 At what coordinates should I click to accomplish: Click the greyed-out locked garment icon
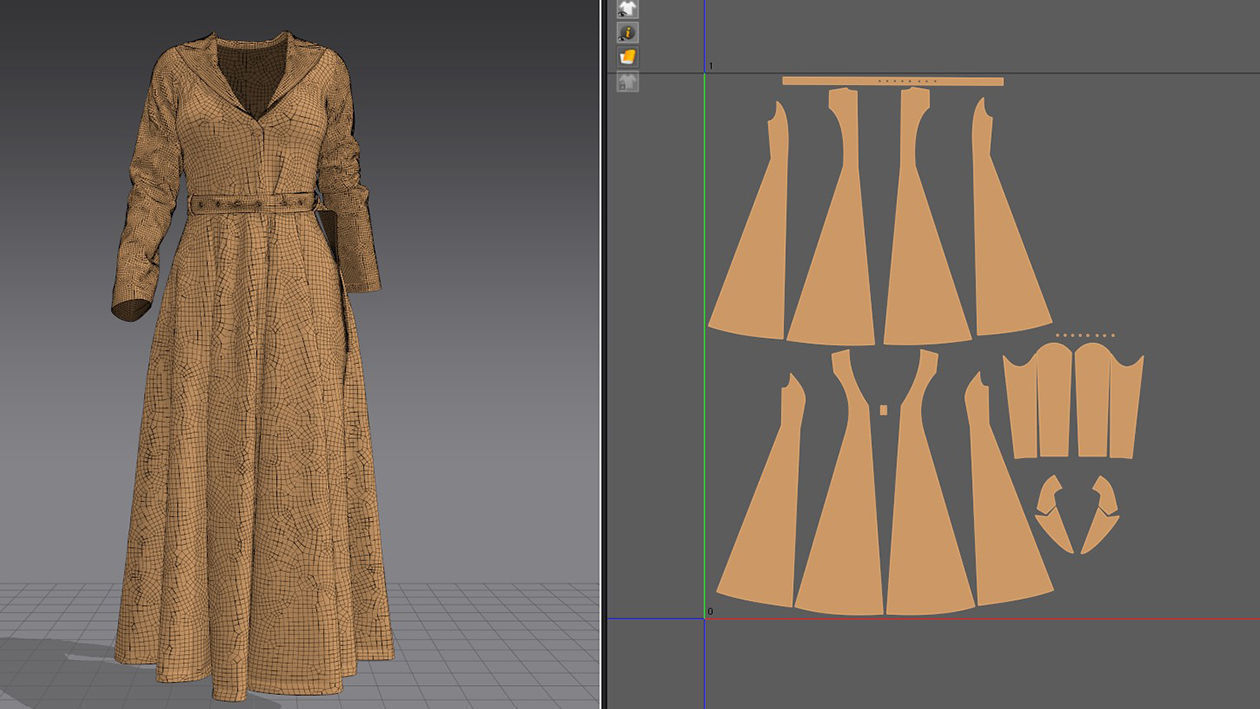(628, 82)
